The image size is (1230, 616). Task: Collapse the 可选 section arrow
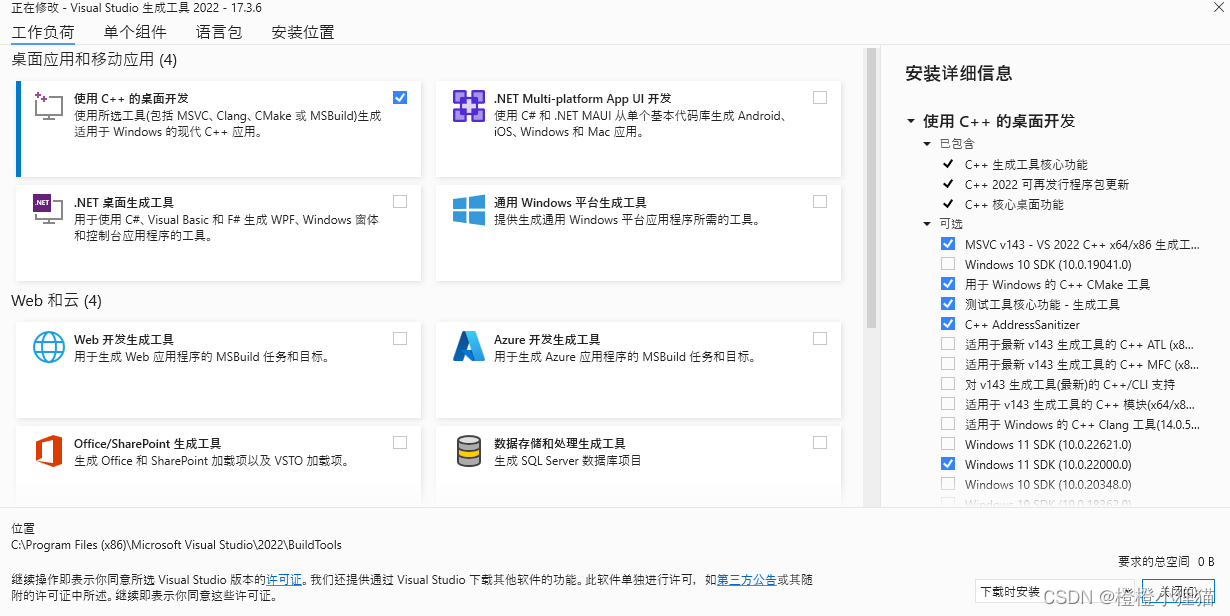(x=928, y=224)
